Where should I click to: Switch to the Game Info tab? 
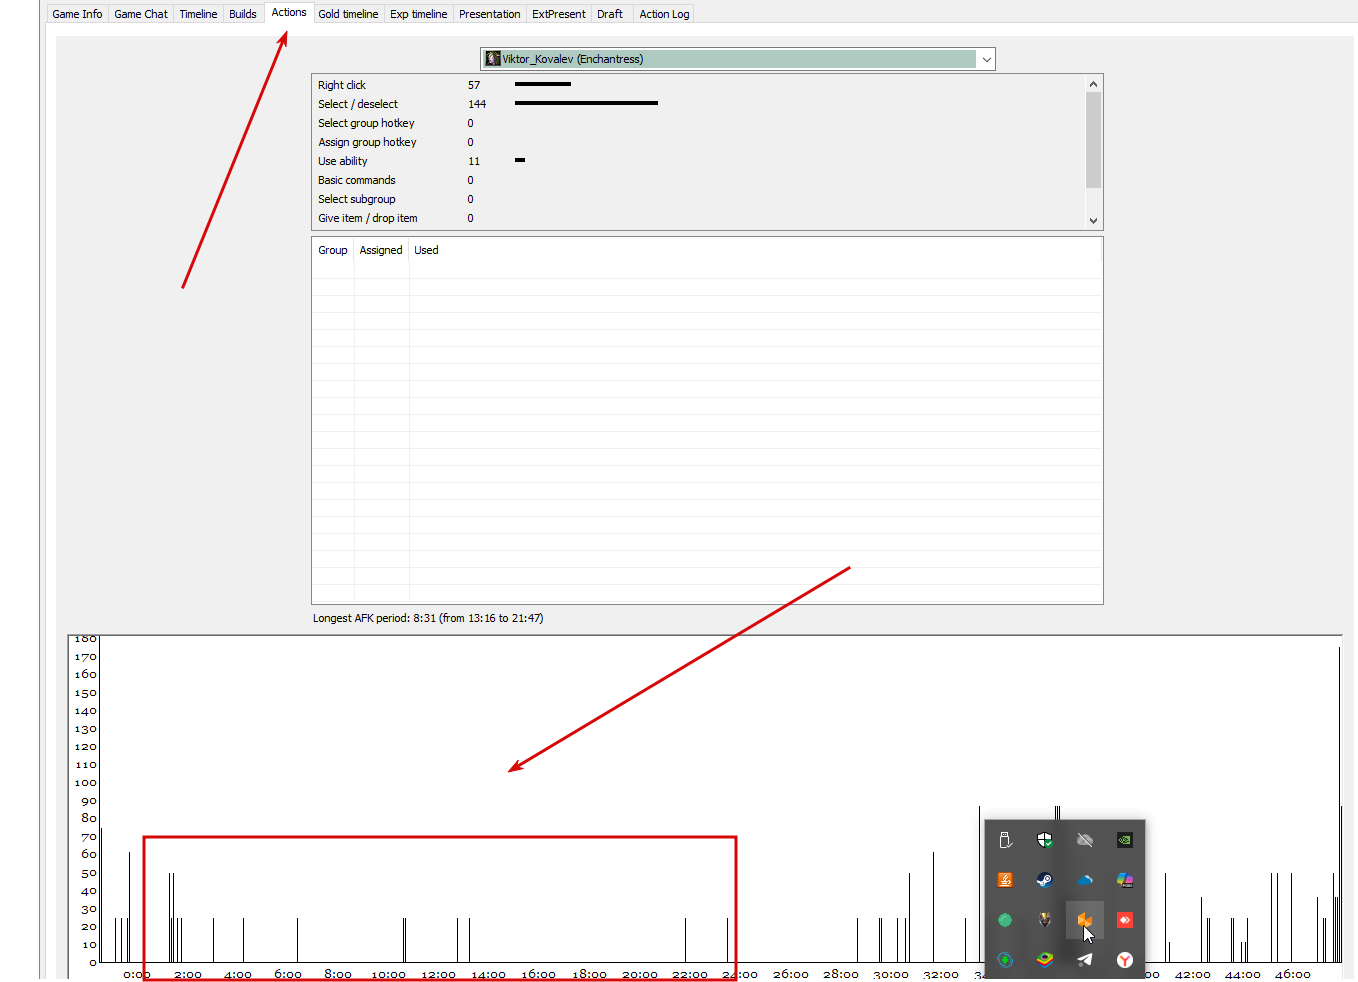(77, 14)
